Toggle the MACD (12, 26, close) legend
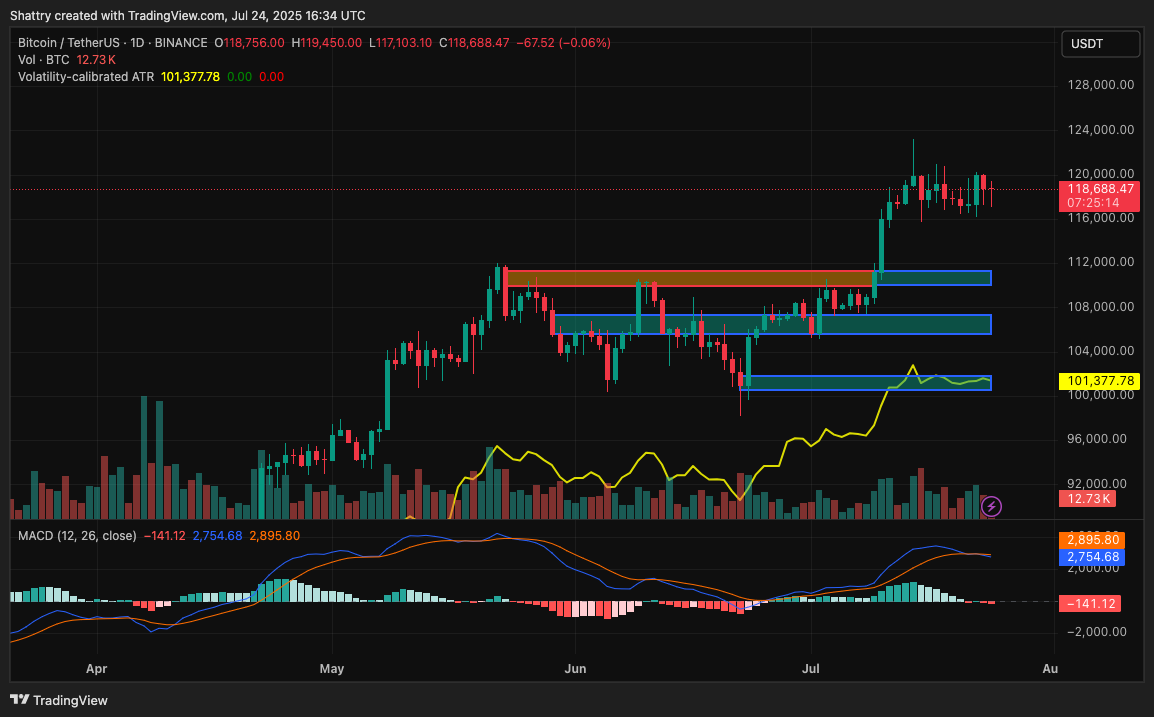The width and height of the screenshot is (1154, 717). point(75,535)
